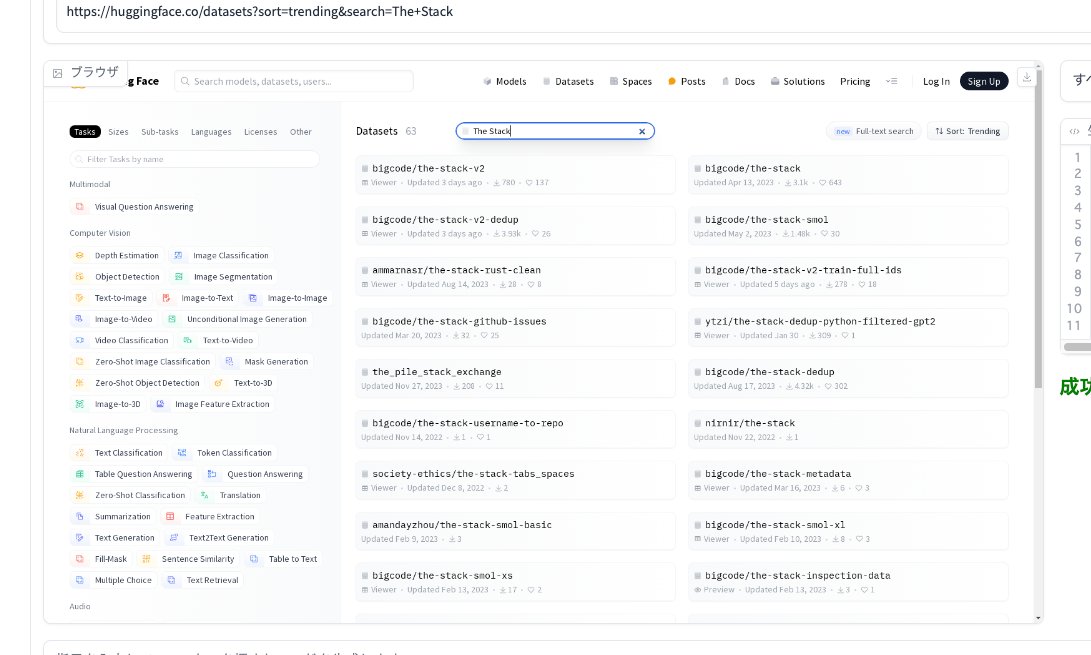Click the download icon beside Sign Up
Screen dimensions: 1091x655
(1026, 78)
